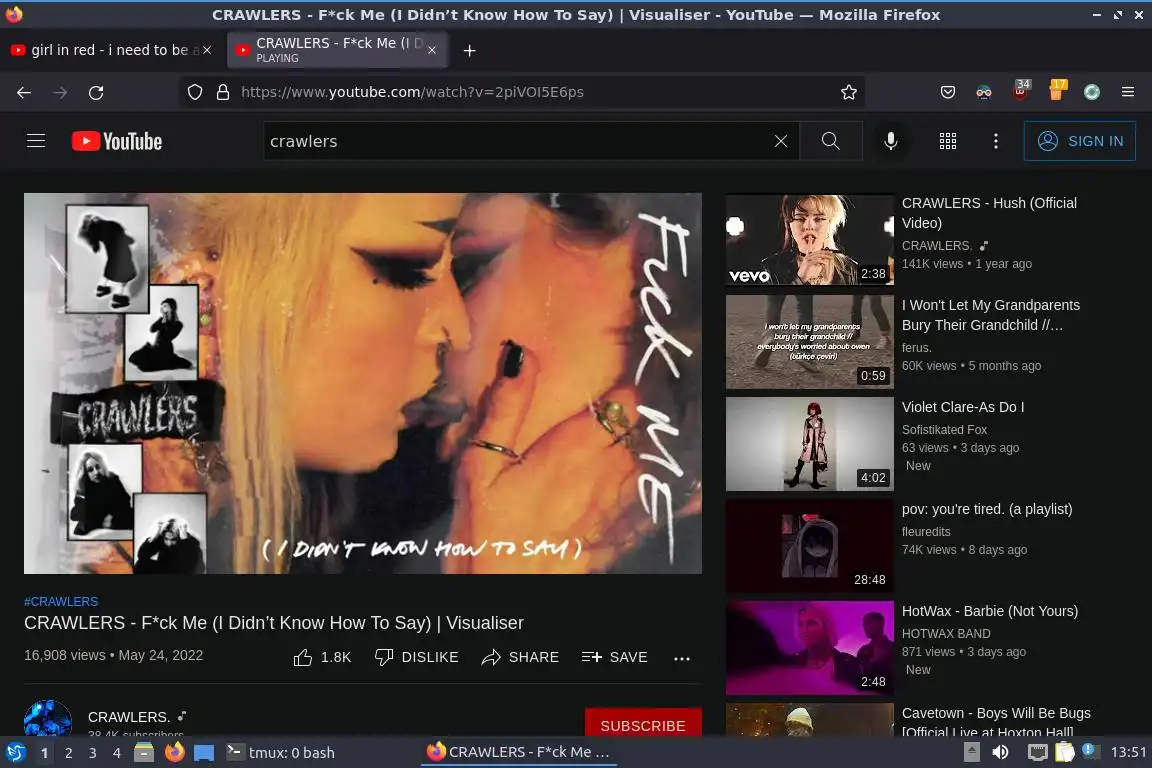The image size is (1152, 768).
Task: Open Cavetown Boys Will Be Bugs title
Action: coord(996,722)
